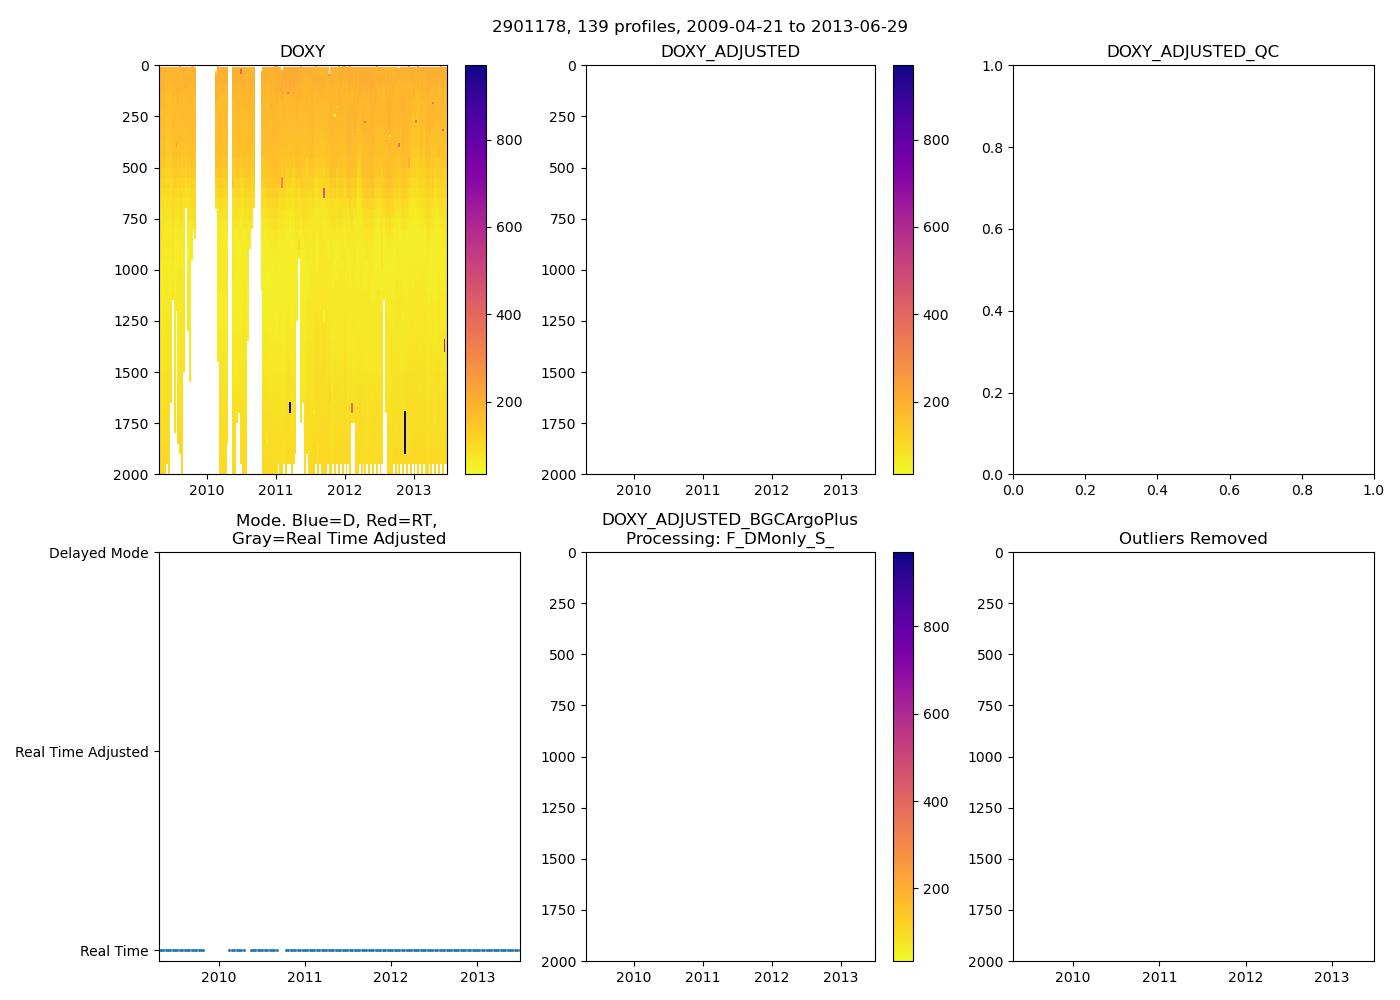Click the Mode legend title text

click(x=338, y=529)
